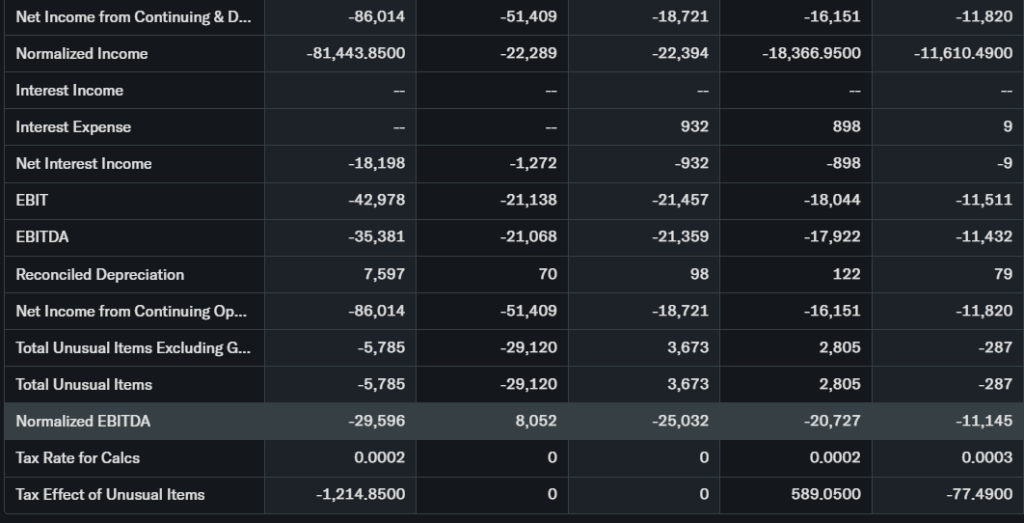Click the Normalized EBITDA value -25,032
1024x523 pixels.
(x=680, y=421)
